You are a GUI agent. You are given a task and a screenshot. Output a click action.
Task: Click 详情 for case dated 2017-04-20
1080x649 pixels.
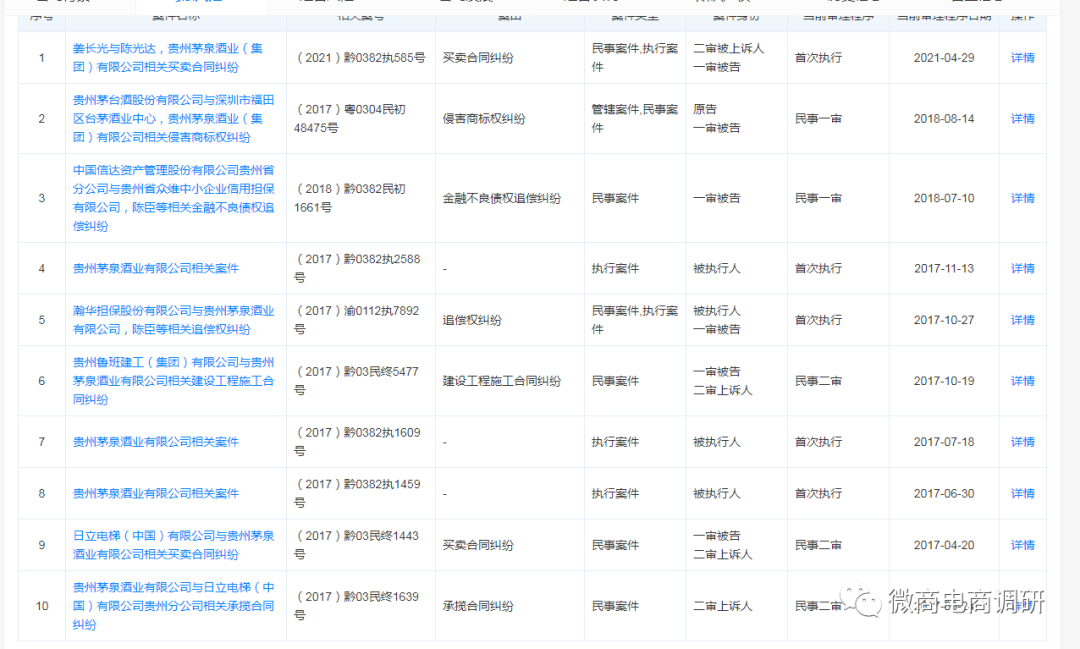pos(1022,545)
